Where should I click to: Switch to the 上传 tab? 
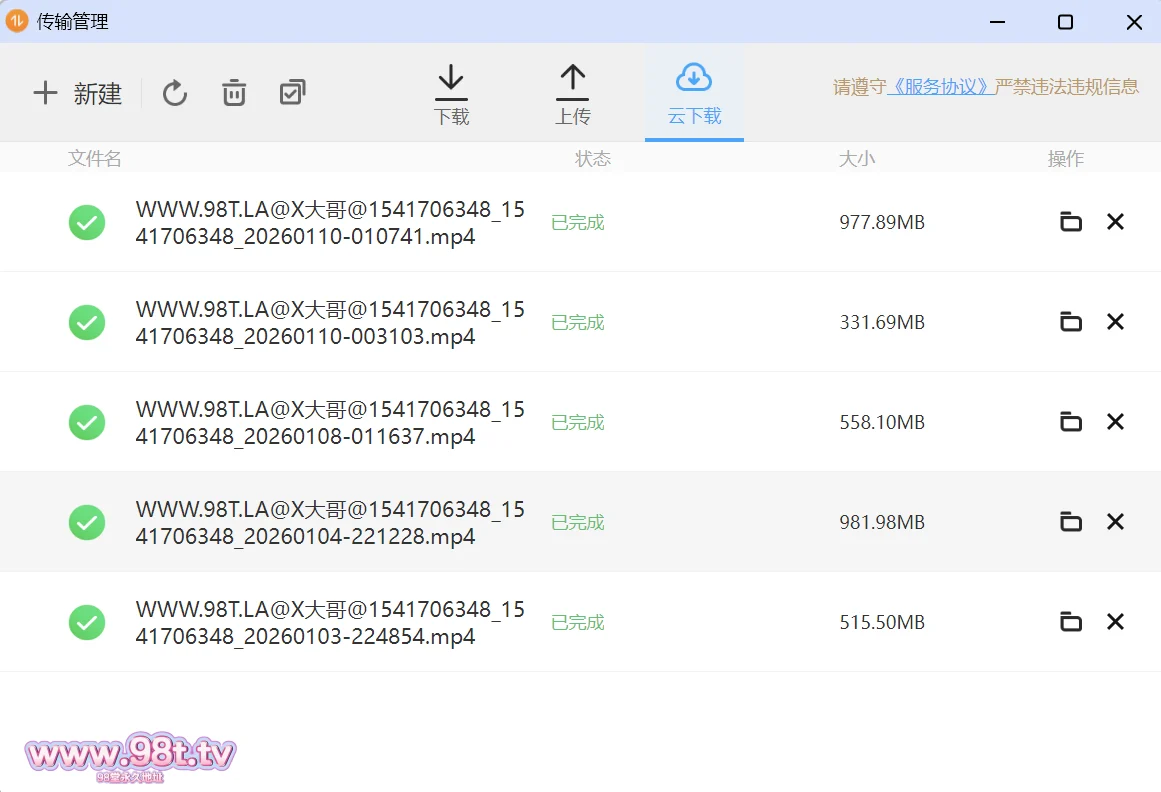click(572, 96)
